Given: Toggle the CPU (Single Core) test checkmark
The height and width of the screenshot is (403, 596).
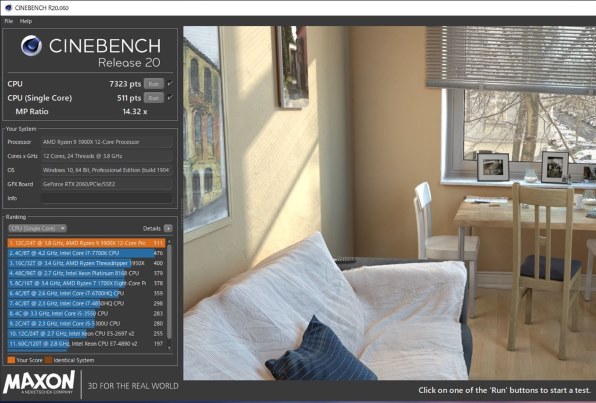Looking at the screenshot, I should (170, 98).
